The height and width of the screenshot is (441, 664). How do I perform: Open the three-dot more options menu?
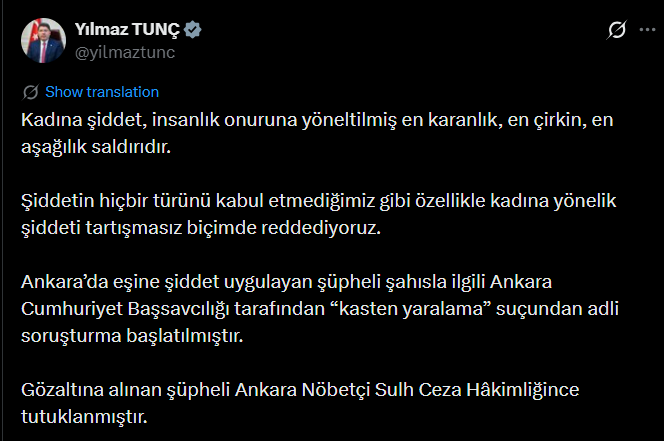(648, 31)
